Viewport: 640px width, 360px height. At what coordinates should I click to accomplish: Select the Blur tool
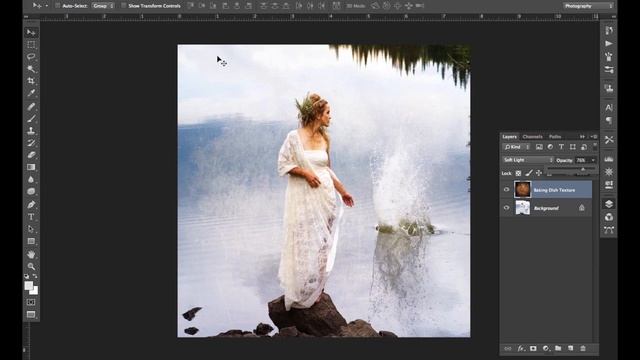31,179
